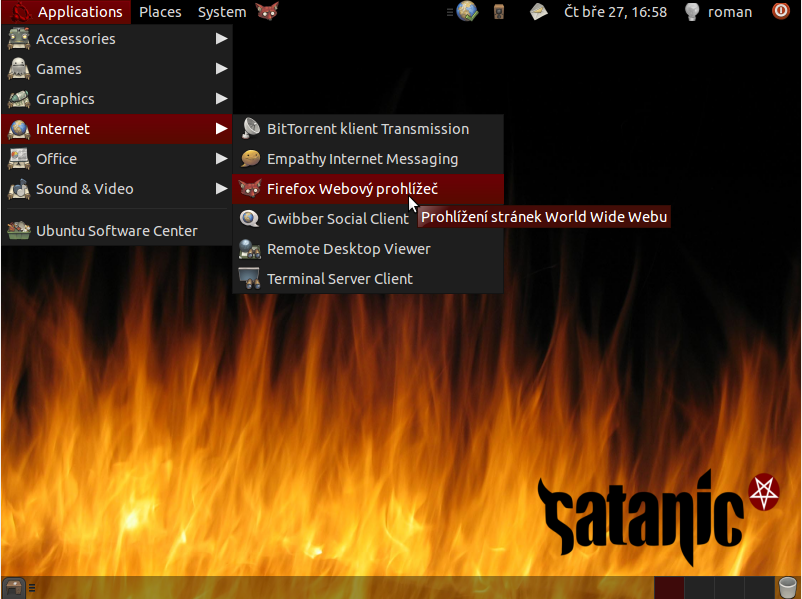The height and width of the screenshot is (599, 802).
Task: Open the System menu
Action: pos(221,12)
